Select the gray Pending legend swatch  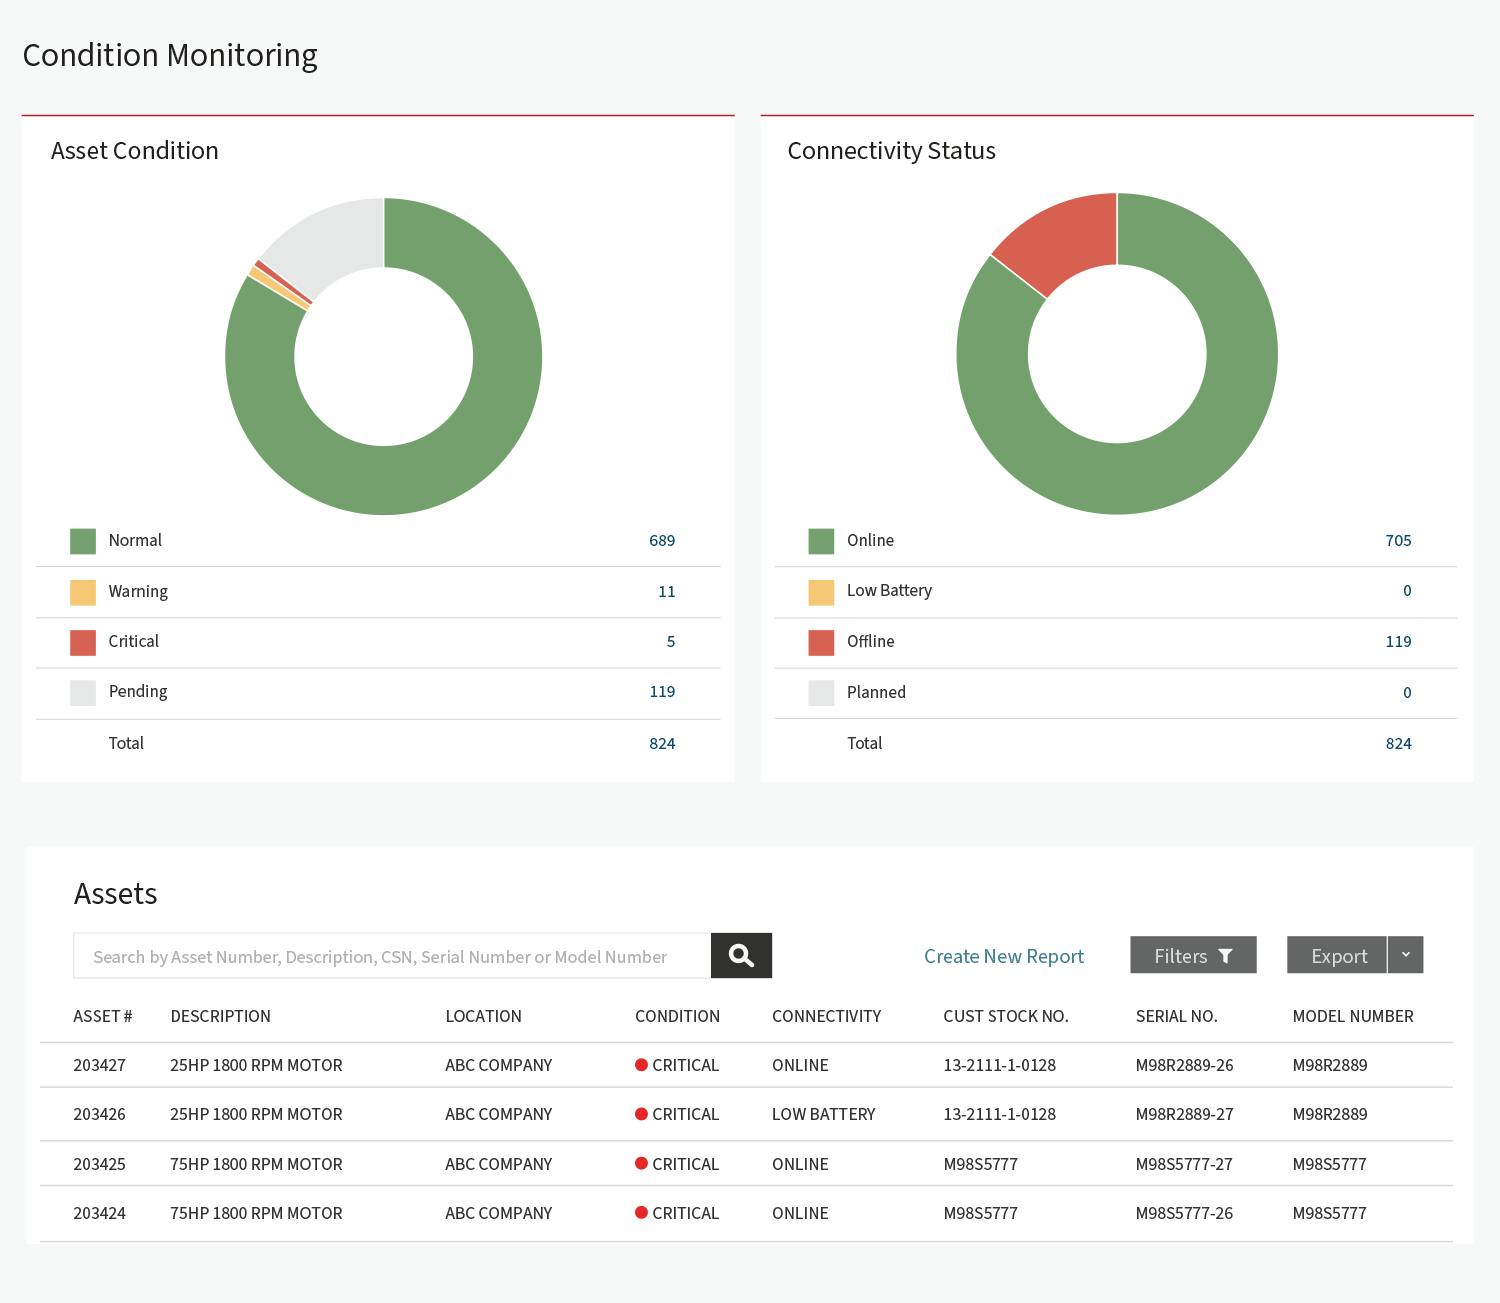tap(83, 692)
